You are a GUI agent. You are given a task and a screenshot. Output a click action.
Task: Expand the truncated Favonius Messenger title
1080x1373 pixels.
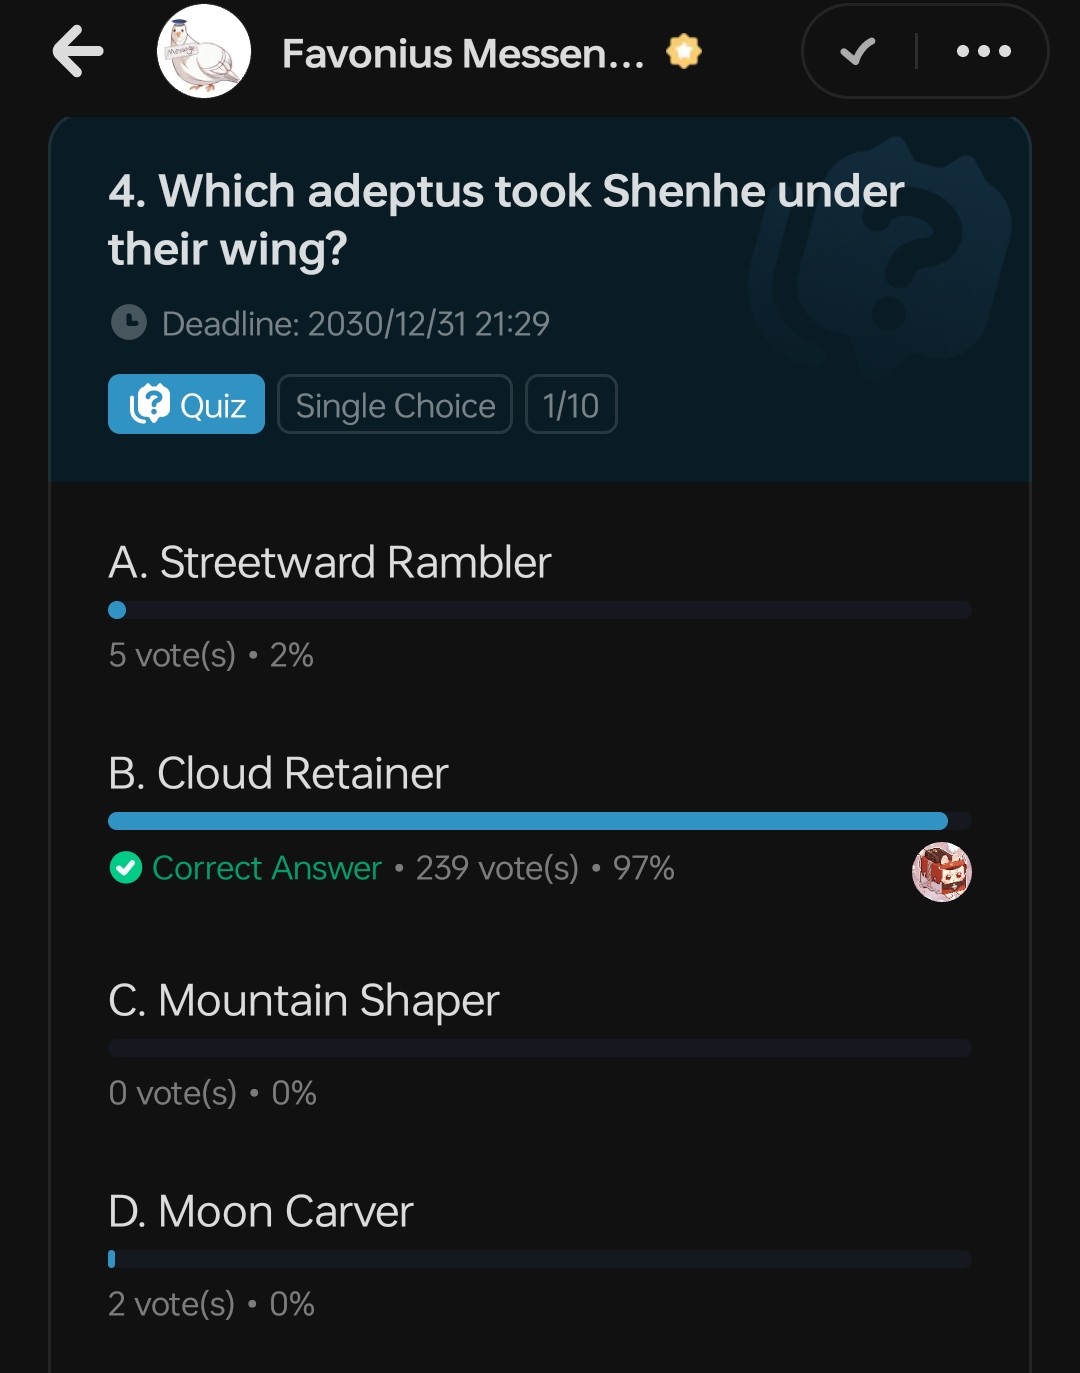[x=460, y=52]
